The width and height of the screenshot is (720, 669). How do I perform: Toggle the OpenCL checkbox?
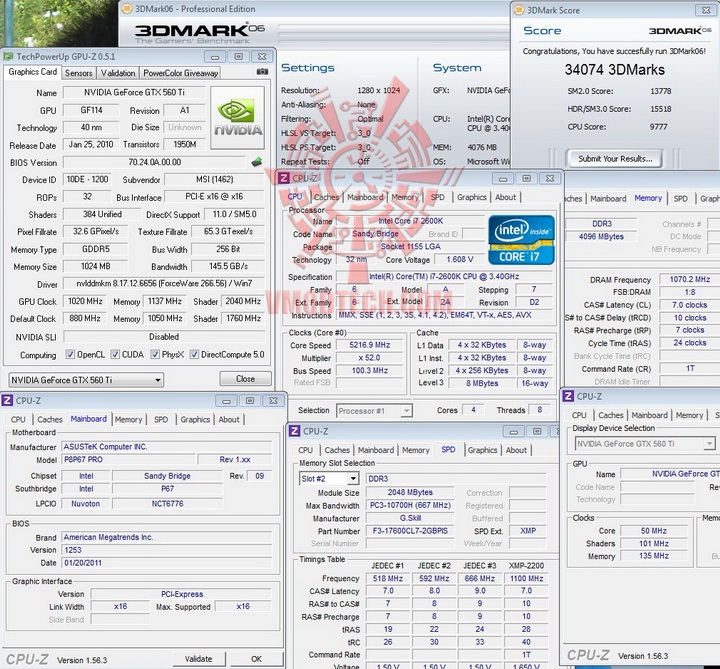tap(70, 354)
